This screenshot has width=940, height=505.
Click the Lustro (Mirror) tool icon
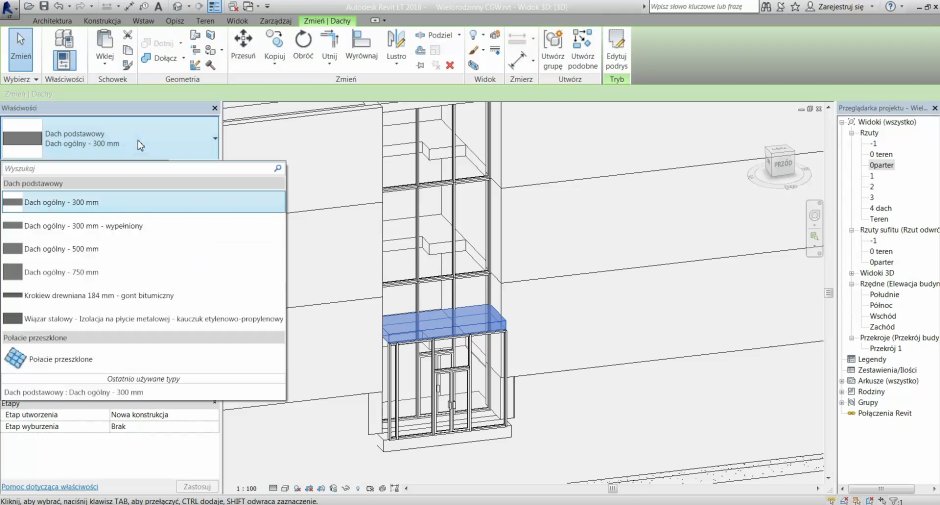396,40
